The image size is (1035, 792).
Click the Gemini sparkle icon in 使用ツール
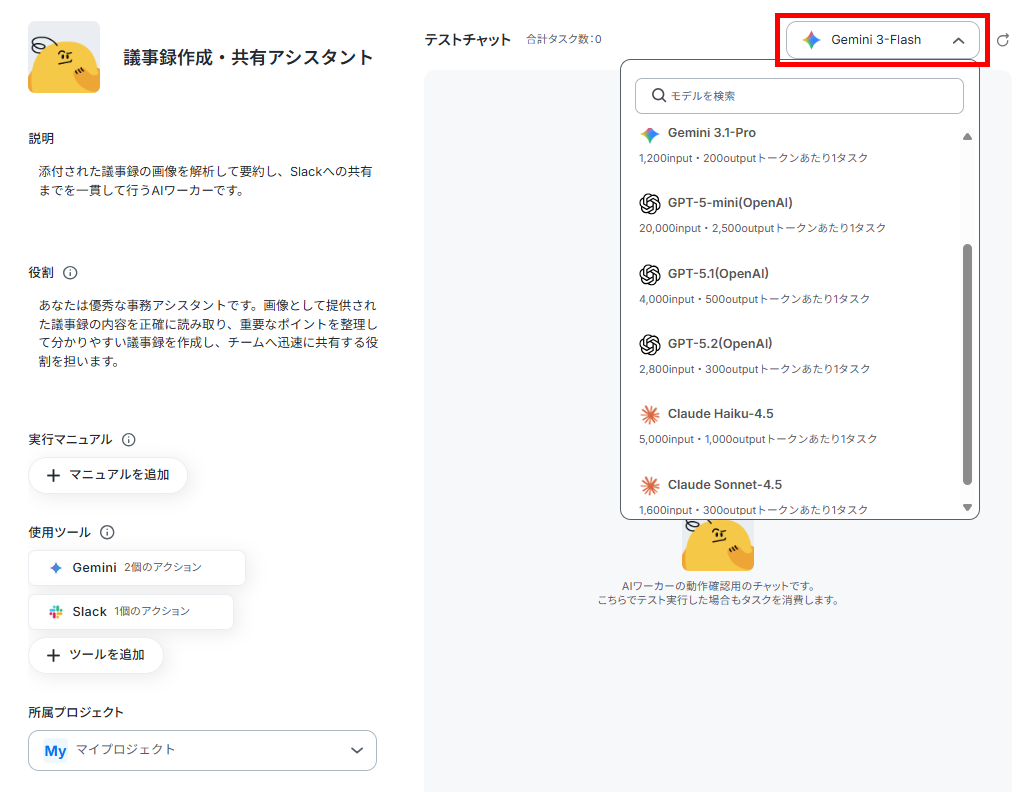[56, 568]
